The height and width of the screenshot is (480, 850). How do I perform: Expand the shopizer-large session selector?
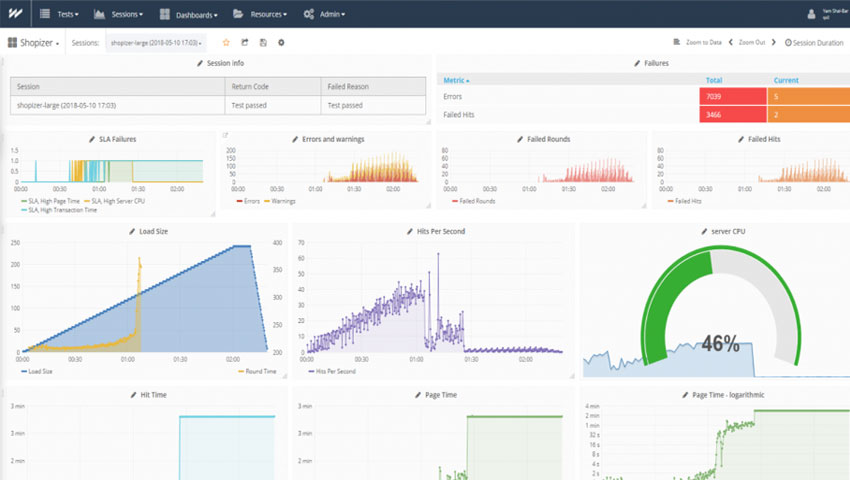(155, 43)
